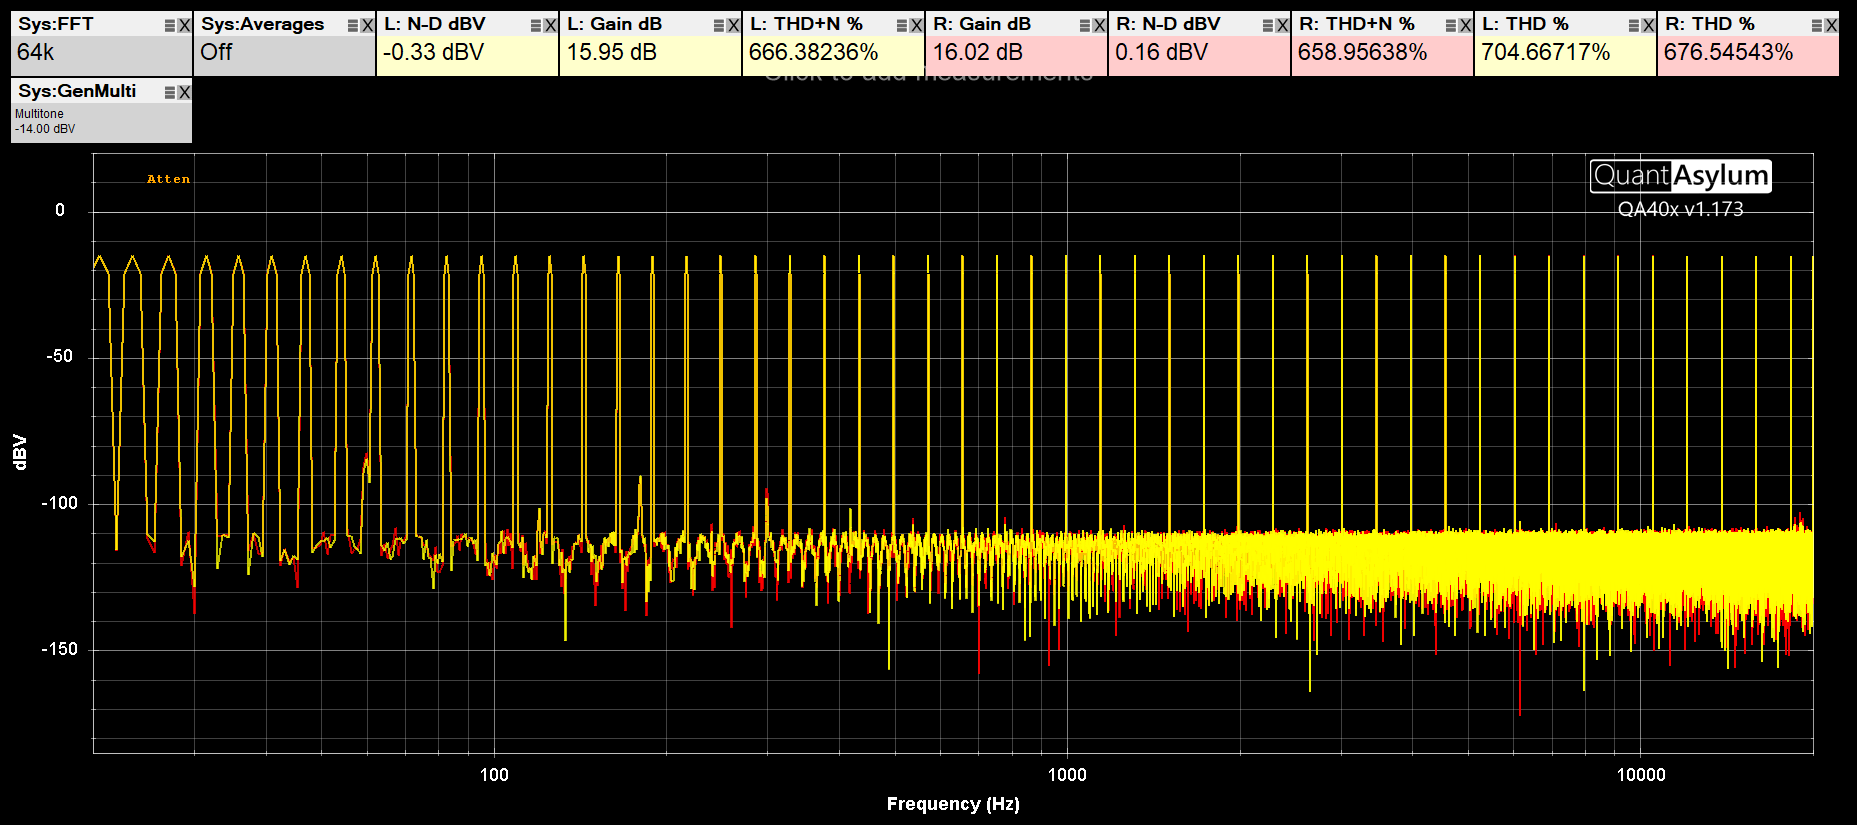Open the R: THD+N % tile menu icon
The height and width of the screenshot is (825, 1857).
(x=1451, y=26)
